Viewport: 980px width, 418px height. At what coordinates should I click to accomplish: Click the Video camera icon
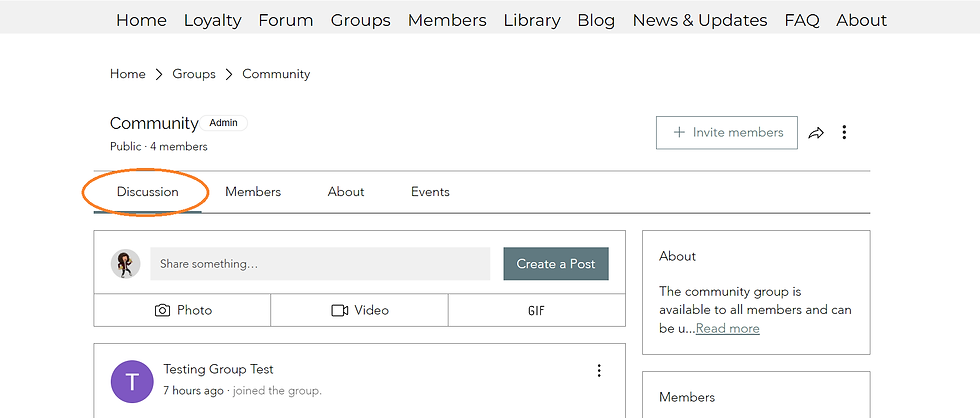(x=340, y=311)
